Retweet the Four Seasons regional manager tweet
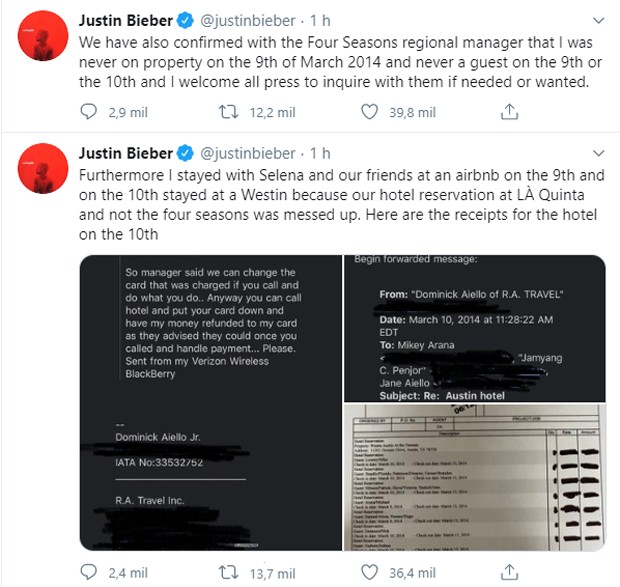Screen dimensions: 620x587 click(229, 112)
